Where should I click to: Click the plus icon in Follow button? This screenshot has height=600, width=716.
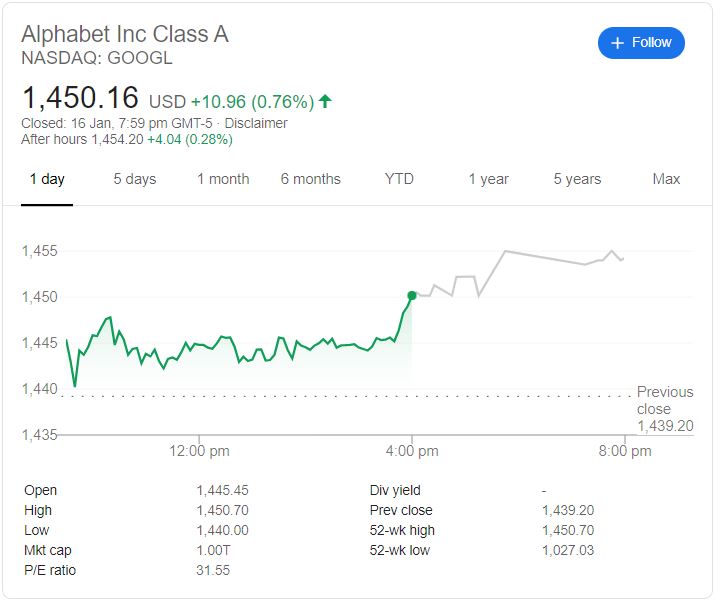[x=617, y=43]
